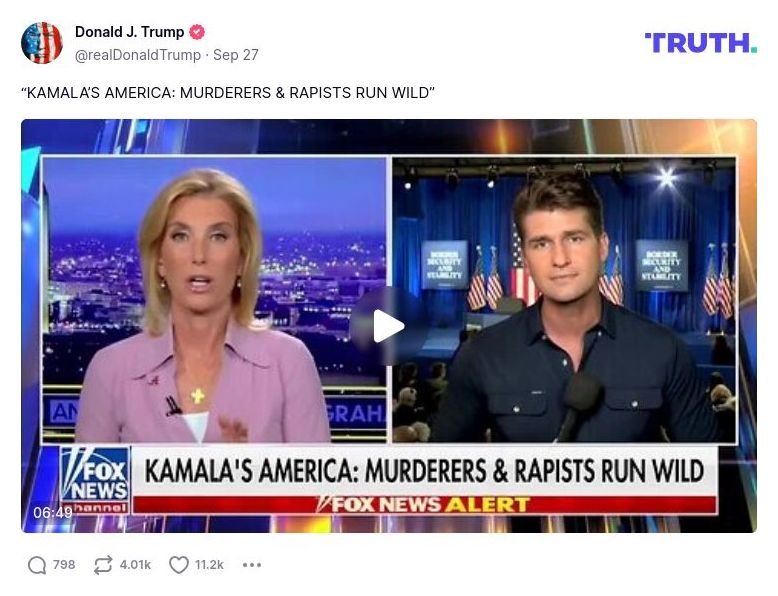Viewport: 778px width, 596px height.
Task: Click the reply speech bubble icon
Action: click(x=37, y=565)
